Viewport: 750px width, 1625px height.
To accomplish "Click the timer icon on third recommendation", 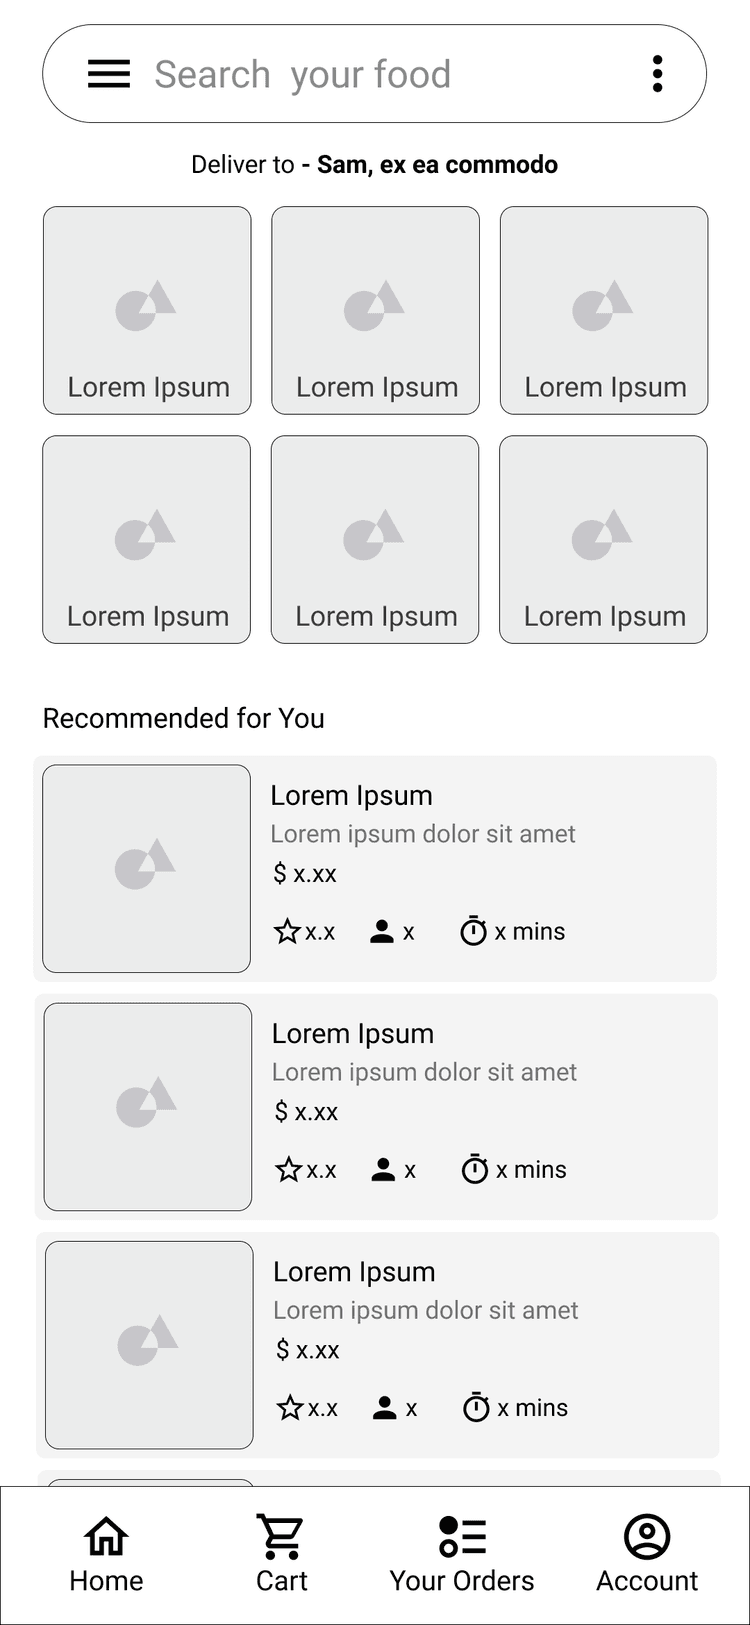I will tap(476, 1408).
